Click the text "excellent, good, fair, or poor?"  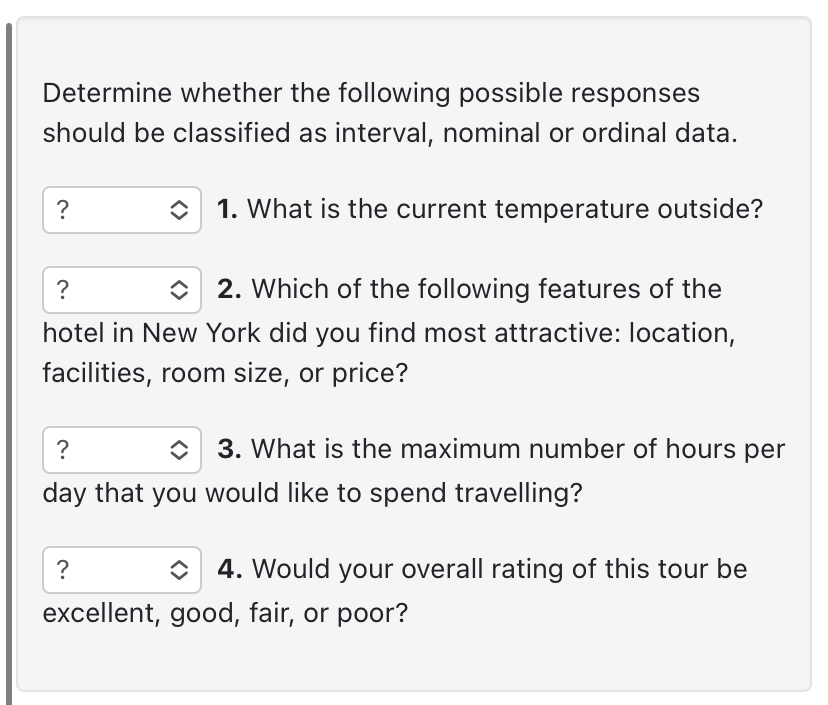[x=225, y=612]
